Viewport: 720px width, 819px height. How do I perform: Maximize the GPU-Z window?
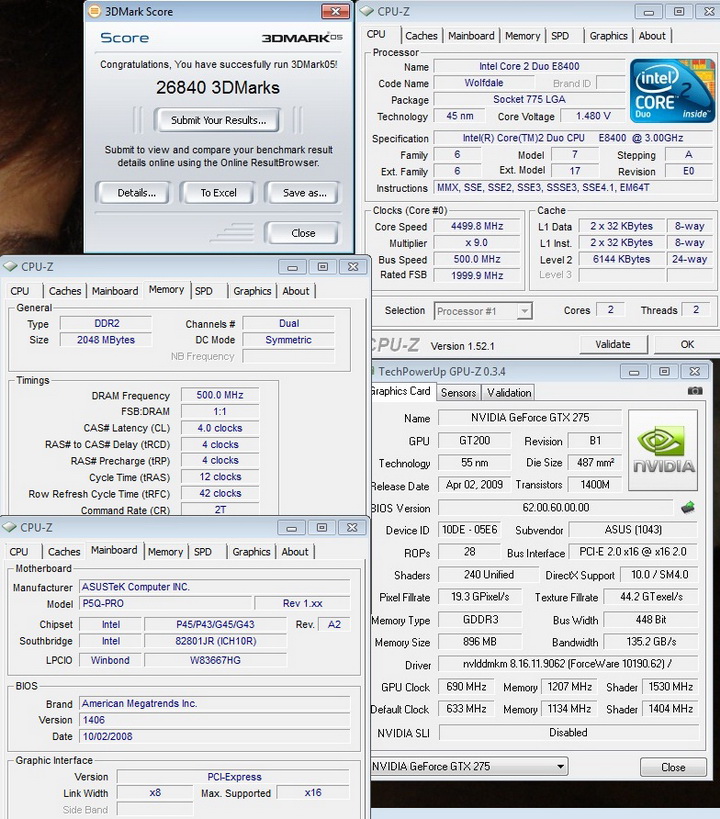pos(664,371)
